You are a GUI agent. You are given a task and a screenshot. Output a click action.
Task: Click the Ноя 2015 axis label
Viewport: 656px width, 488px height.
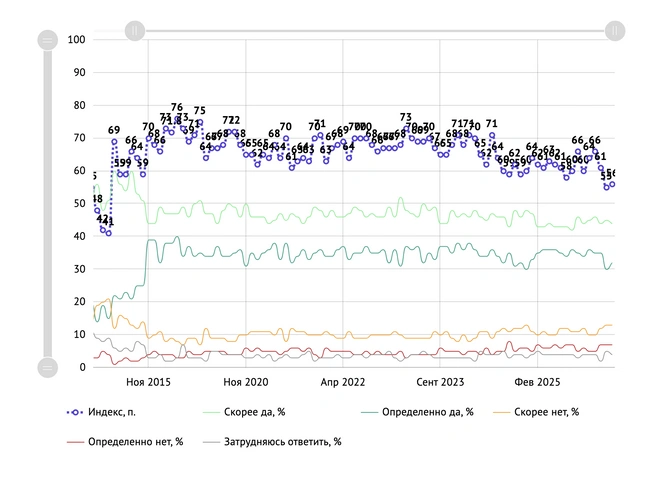pyautogui.click(x=149, y=382)
